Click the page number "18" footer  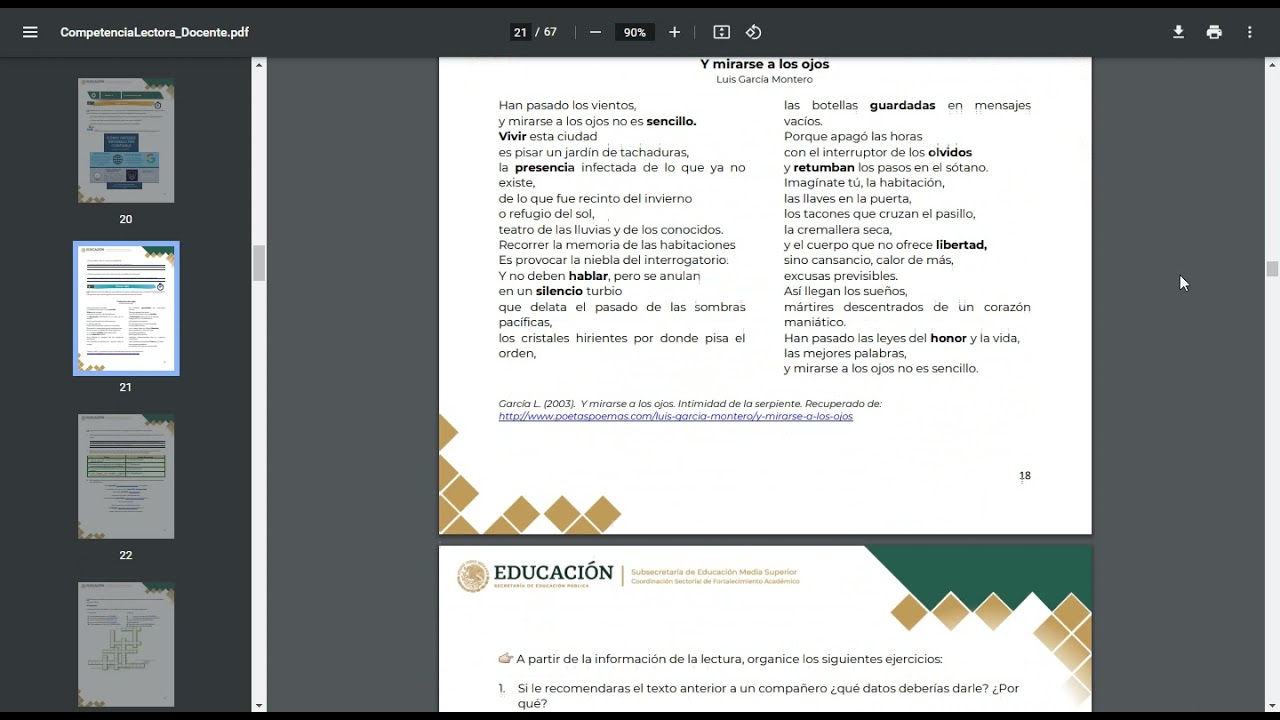(1025, 476)
